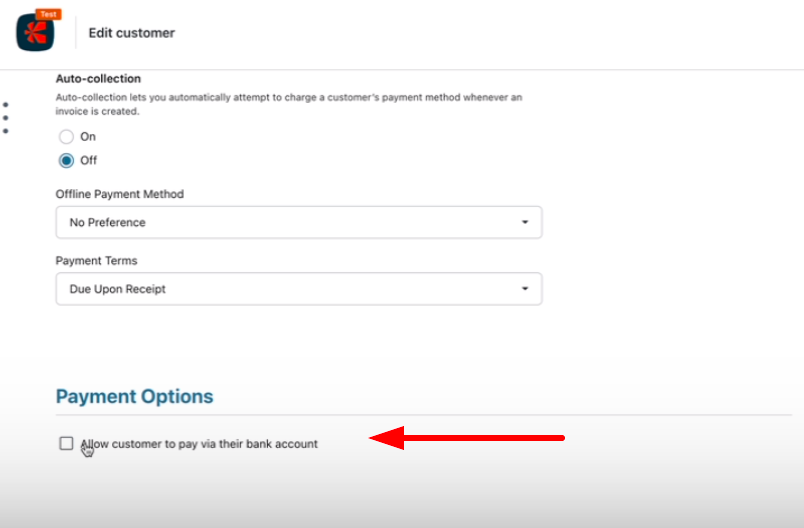804x528 pixels.
Task: Select the Off radio button
Action: tap(66, 160)
